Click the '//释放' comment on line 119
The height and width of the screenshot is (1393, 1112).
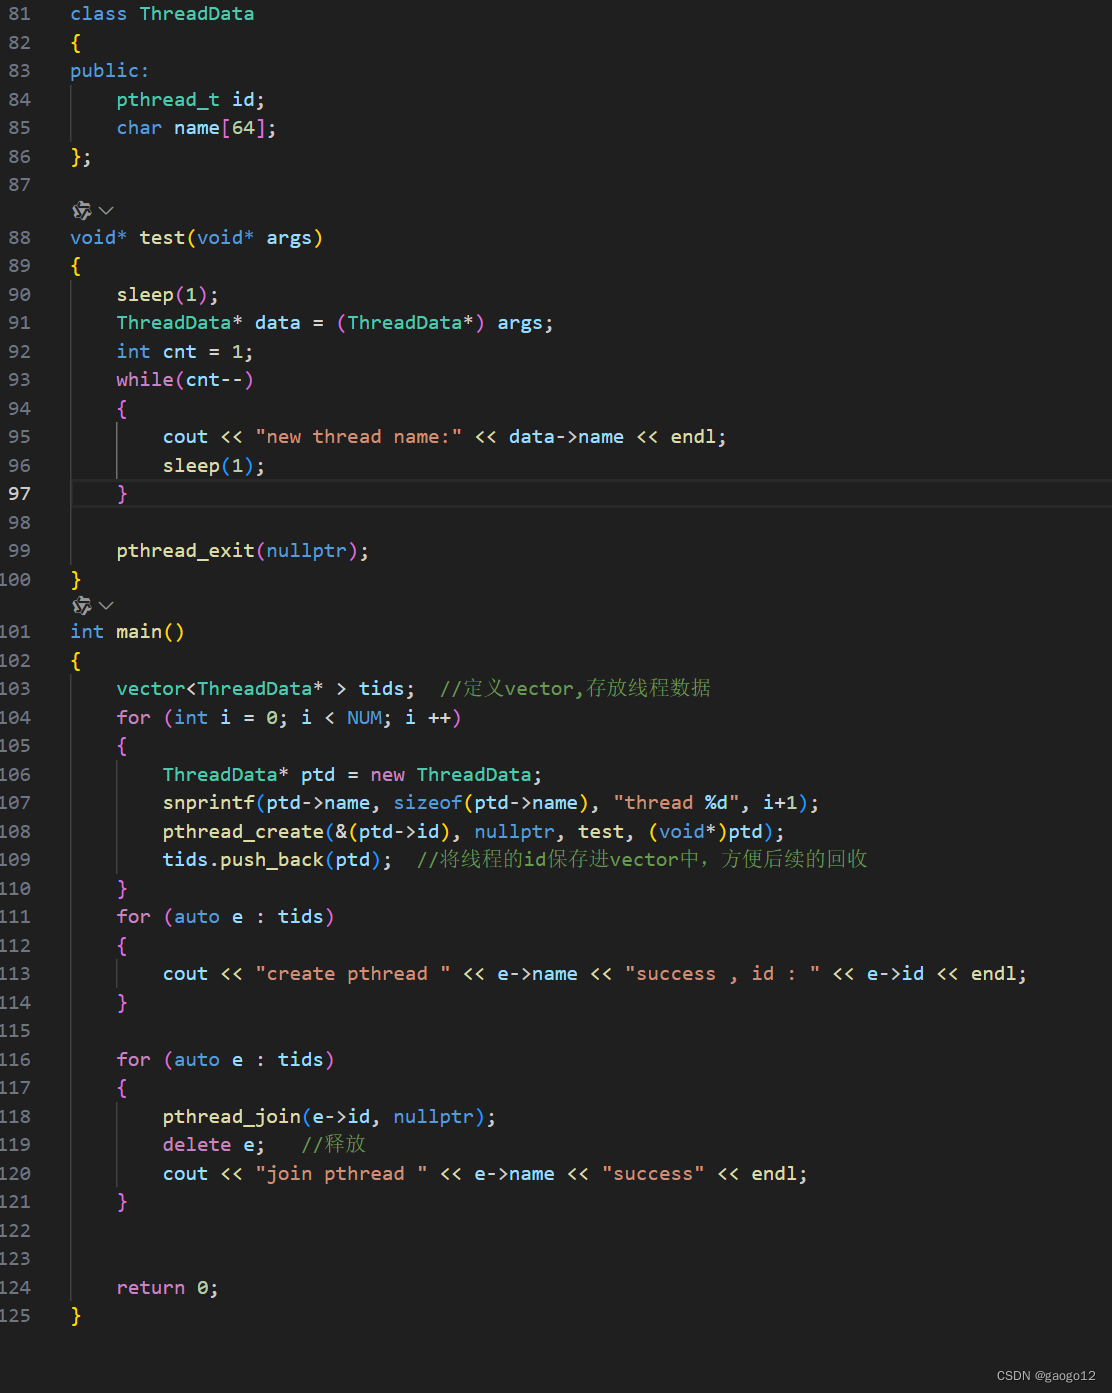tap(333, 1145)
